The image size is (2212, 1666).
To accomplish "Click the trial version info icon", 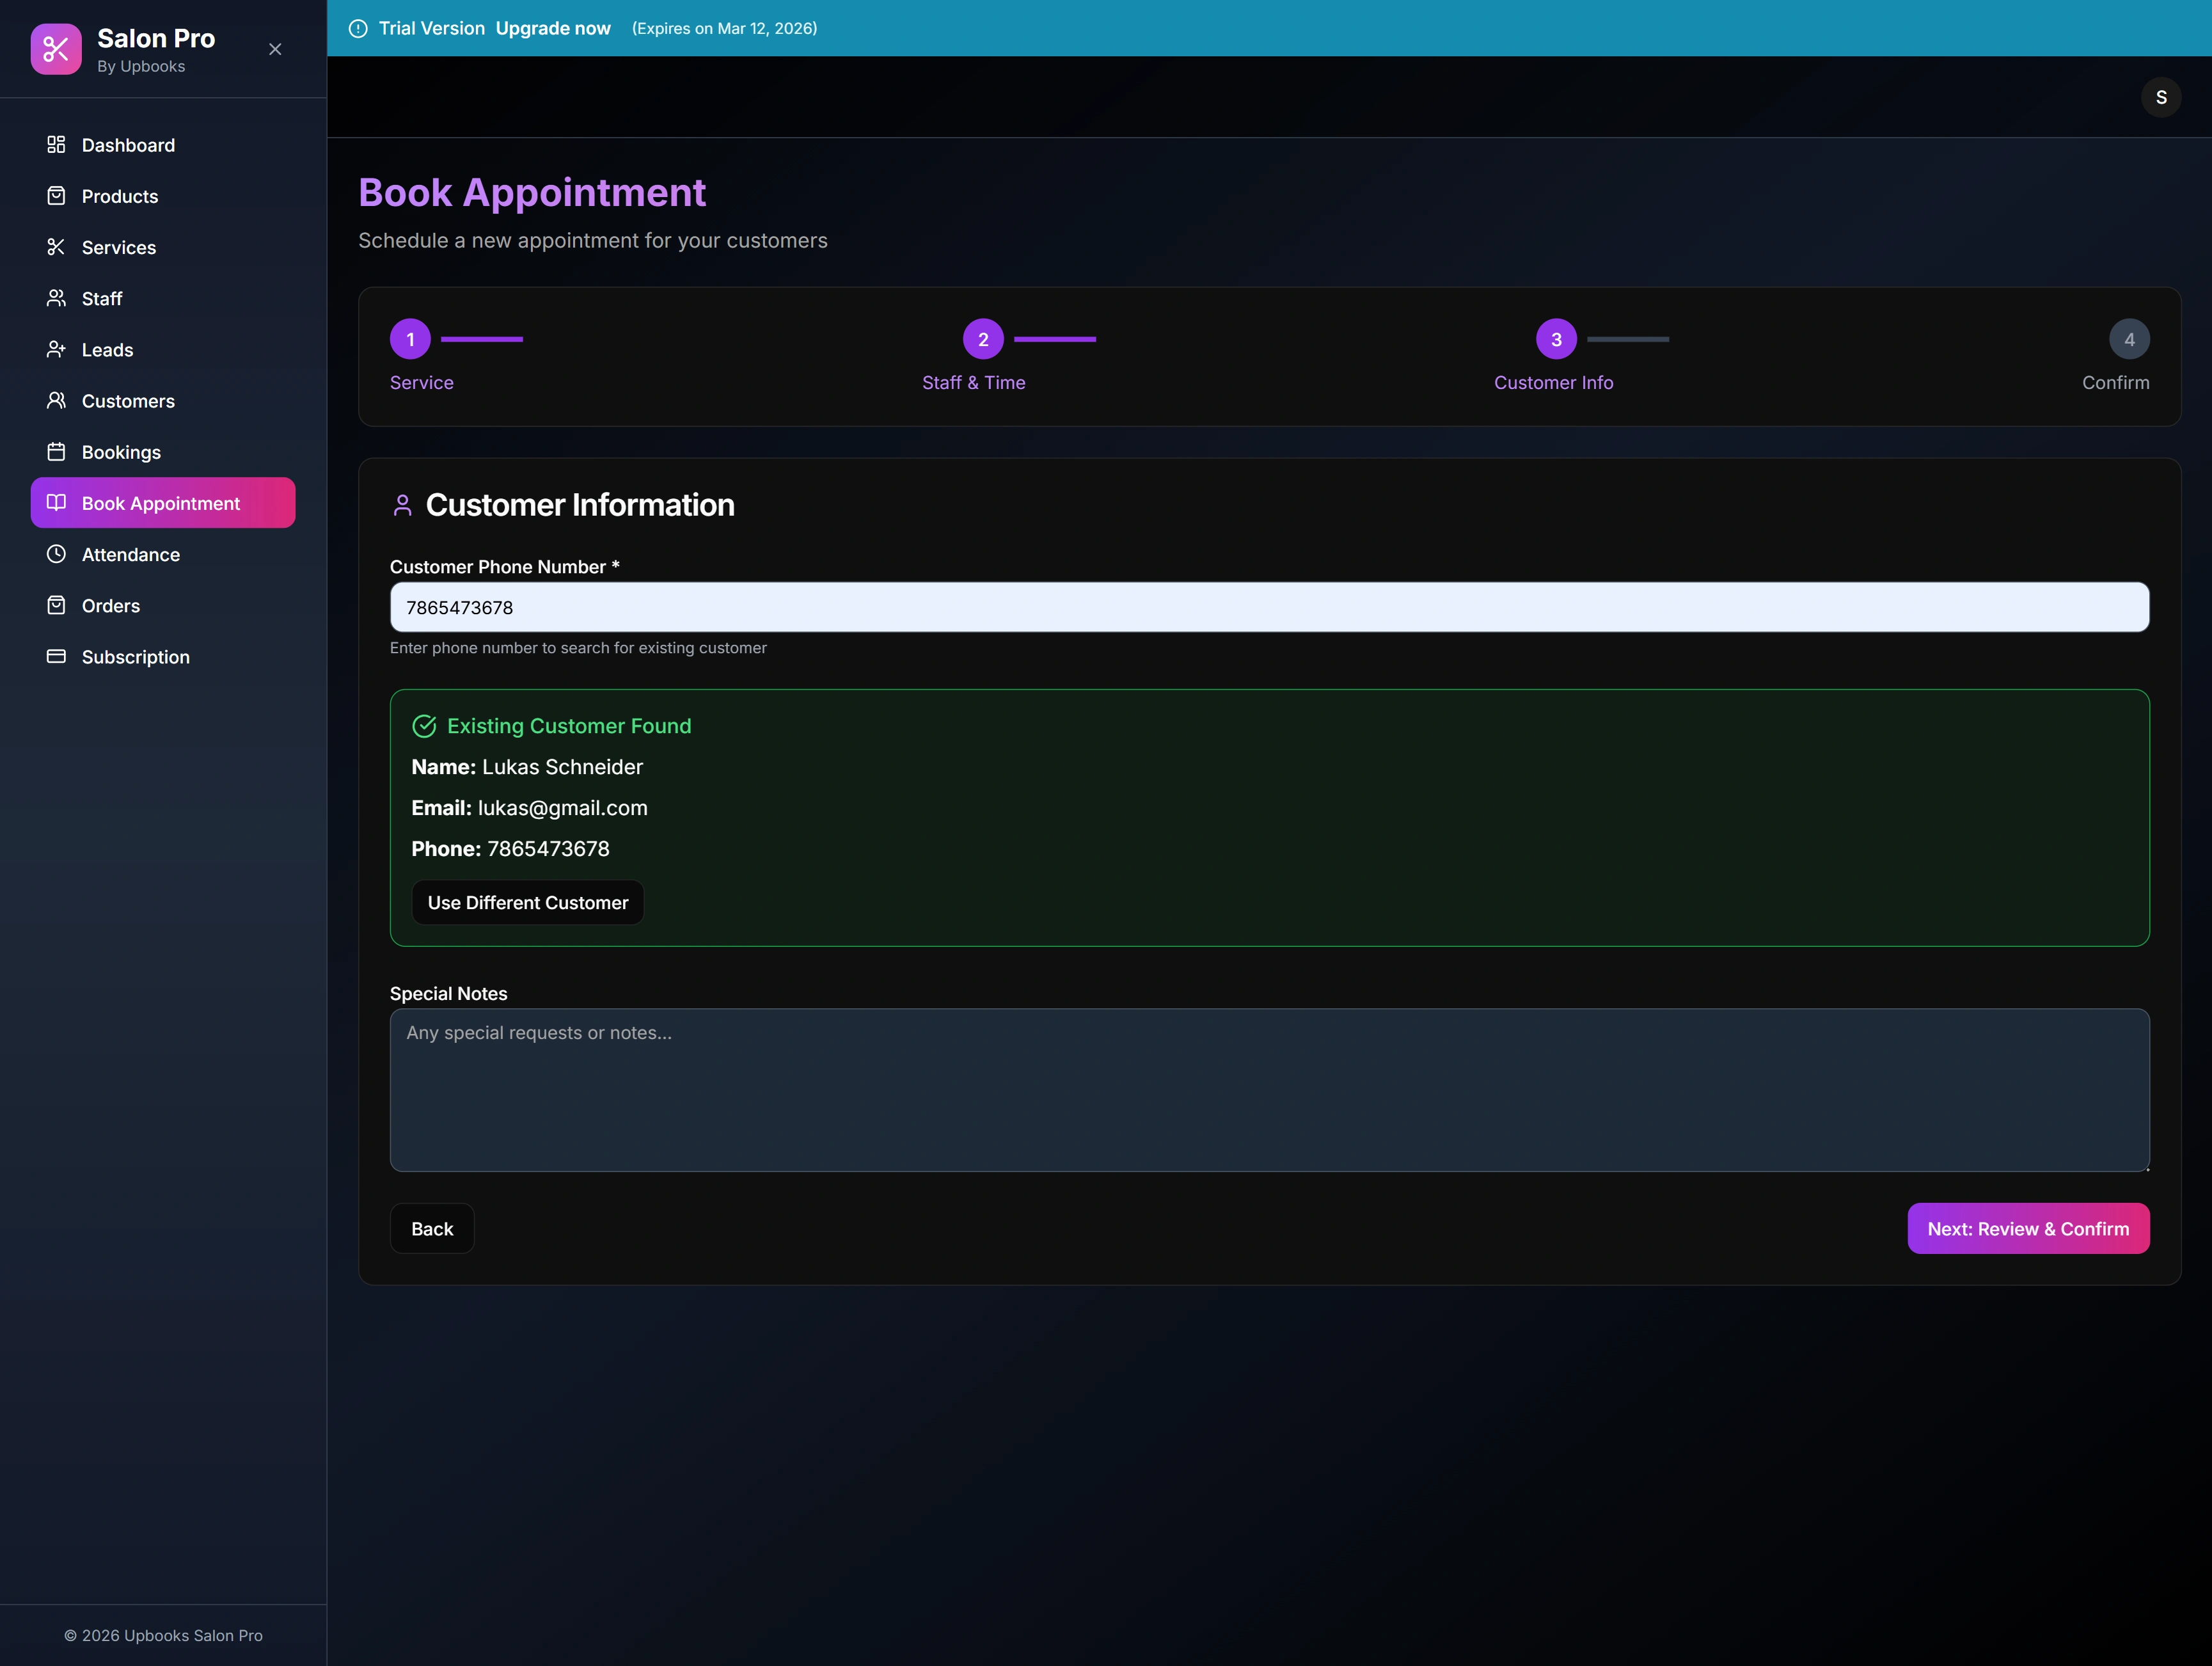I will [x=358, y=28].
